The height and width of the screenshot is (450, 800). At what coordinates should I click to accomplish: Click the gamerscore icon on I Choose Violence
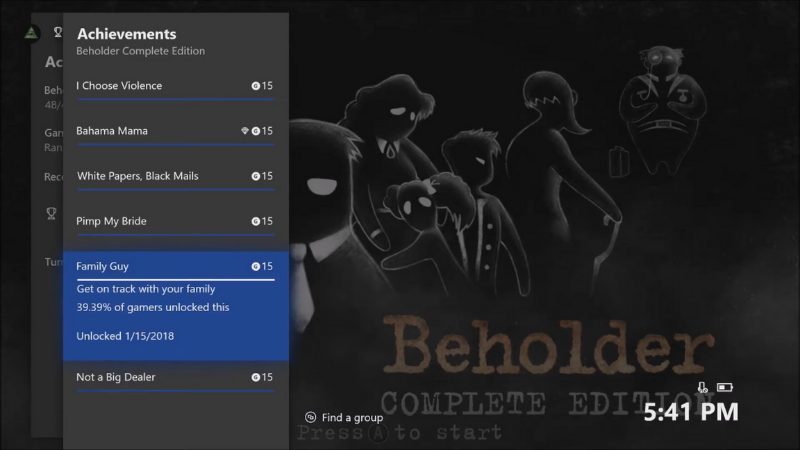[256, 86]
